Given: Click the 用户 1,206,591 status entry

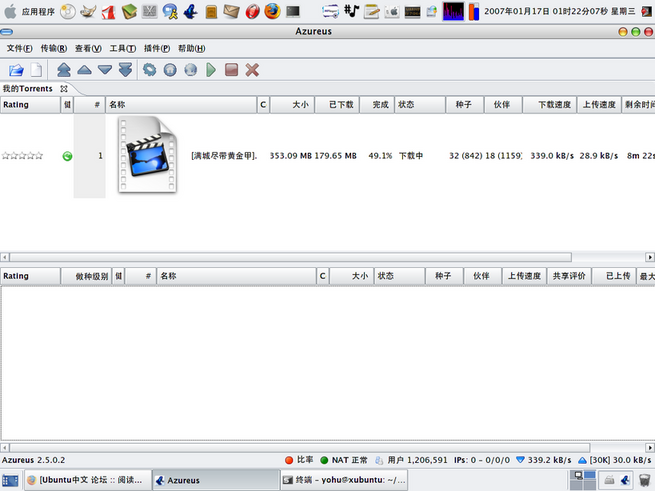Looking at the screenshot, I should [411, 460].
